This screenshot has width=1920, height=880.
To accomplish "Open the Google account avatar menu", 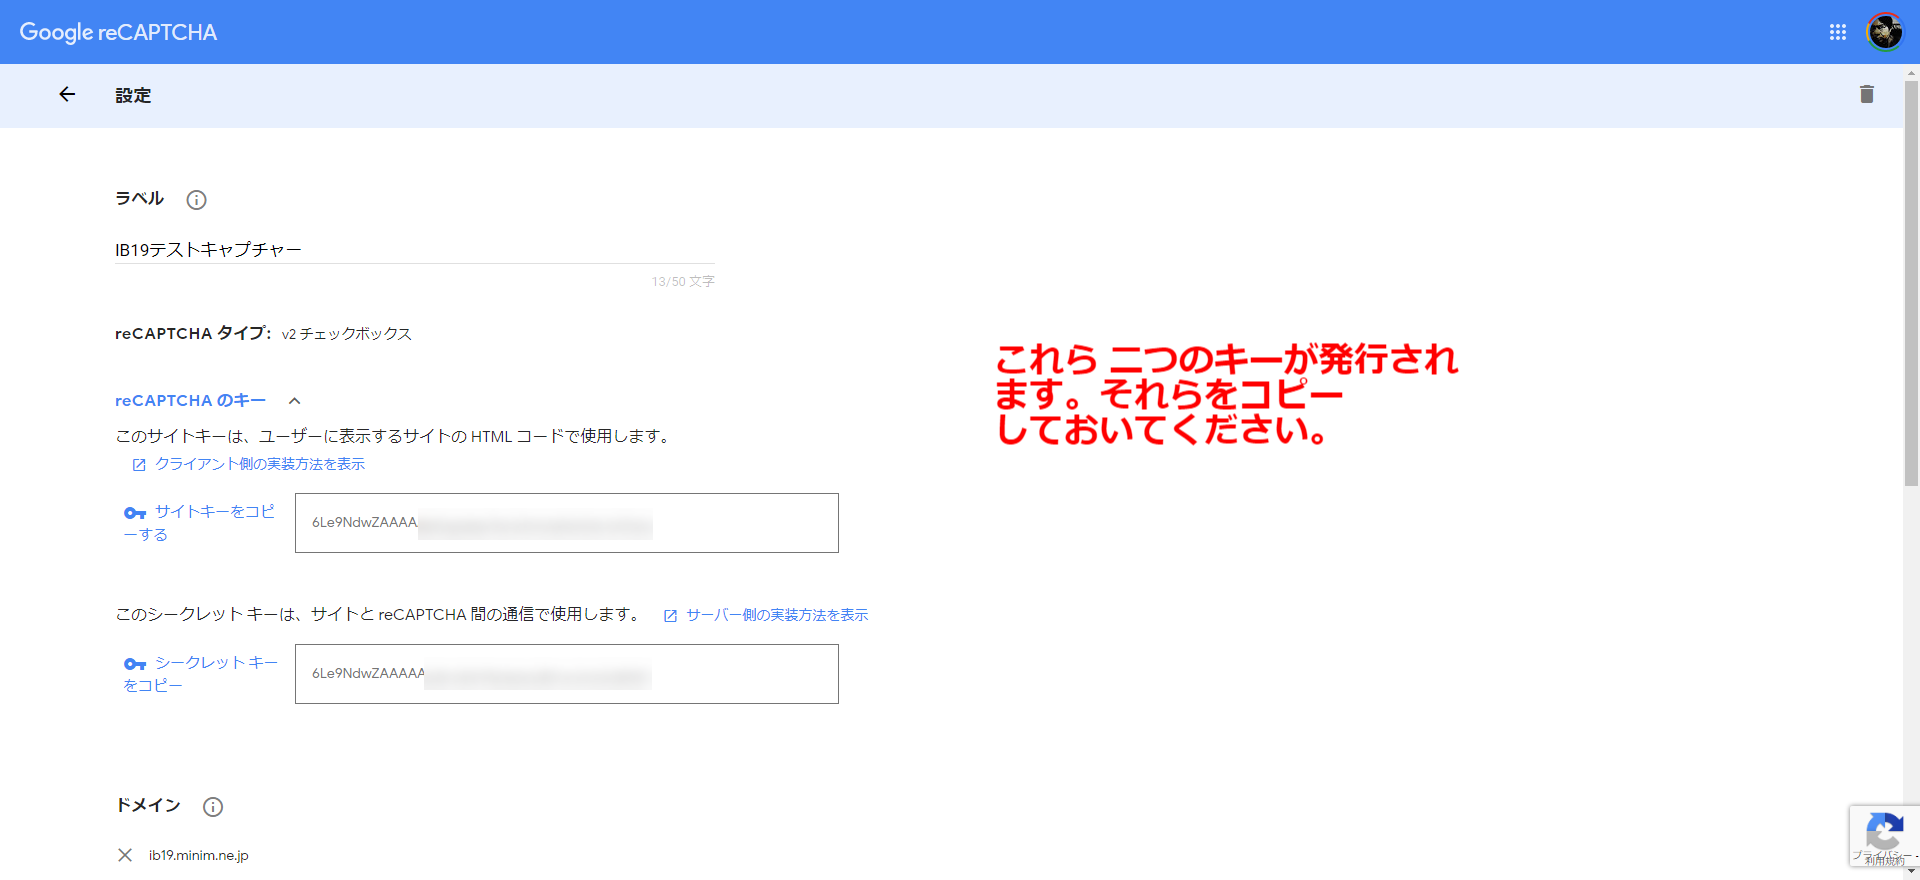I will tap(1884, 32).
